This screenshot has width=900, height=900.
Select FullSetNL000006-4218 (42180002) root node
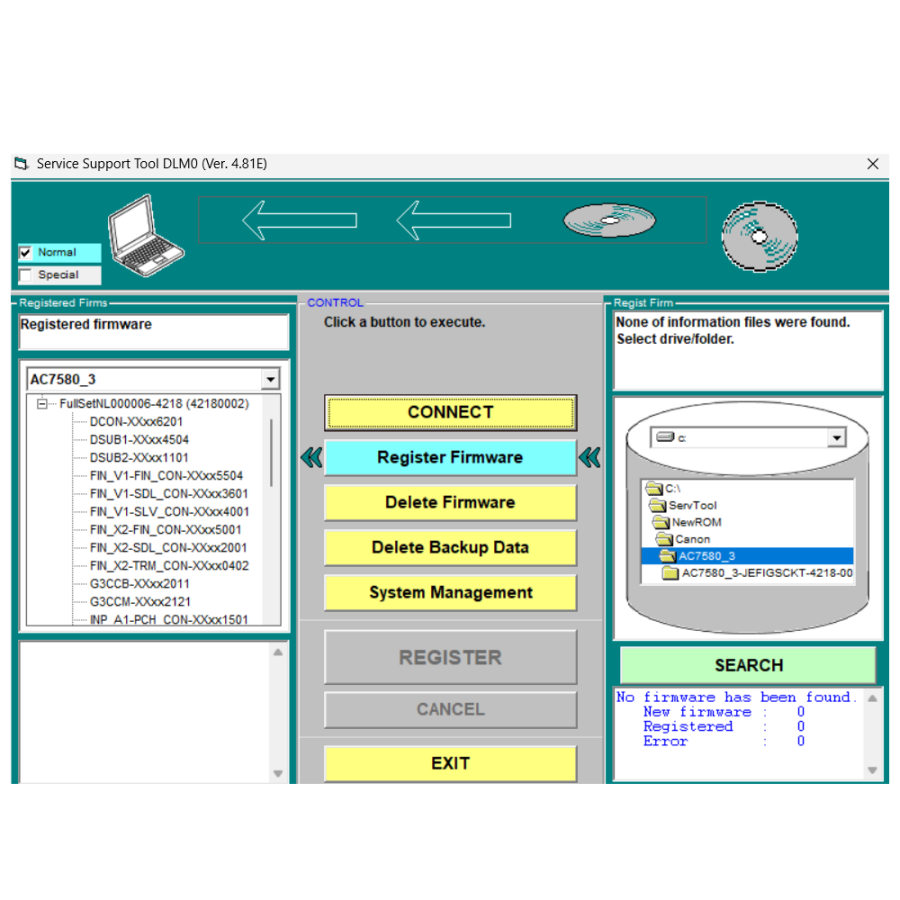coord(154,404)
